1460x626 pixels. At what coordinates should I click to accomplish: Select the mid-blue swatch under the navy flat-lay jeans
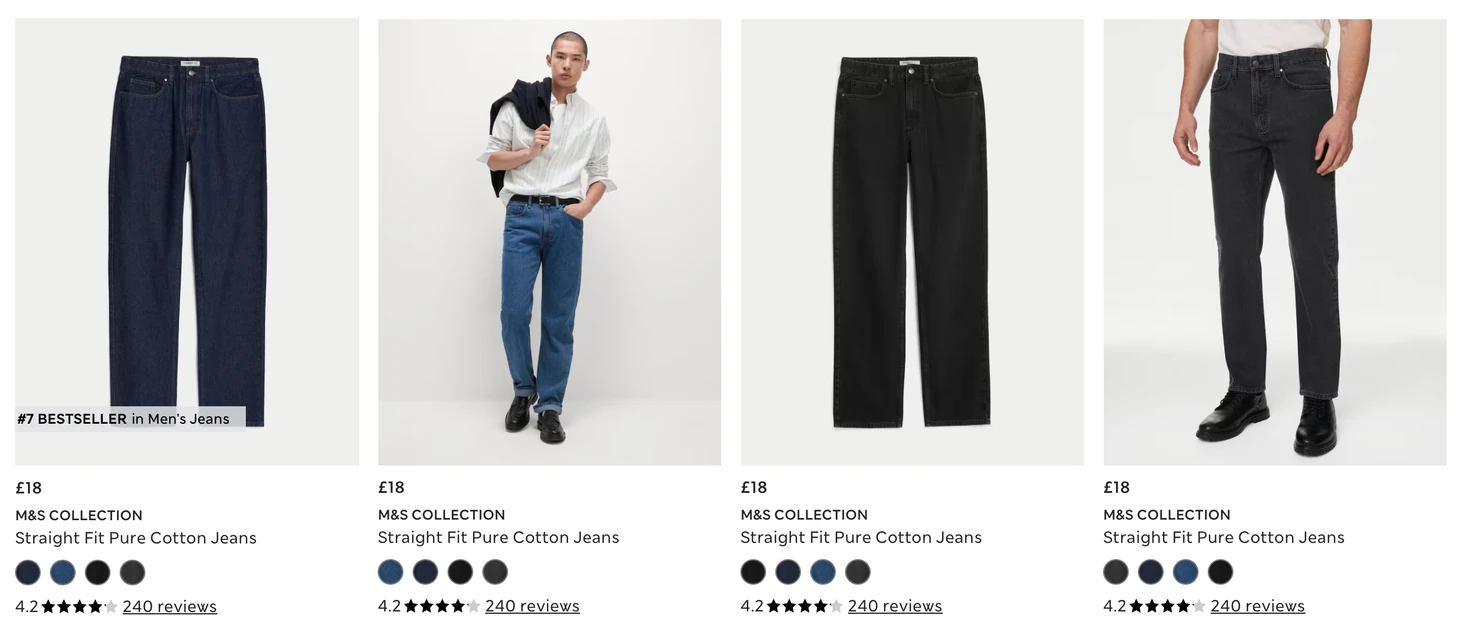[x=63, y=572]
